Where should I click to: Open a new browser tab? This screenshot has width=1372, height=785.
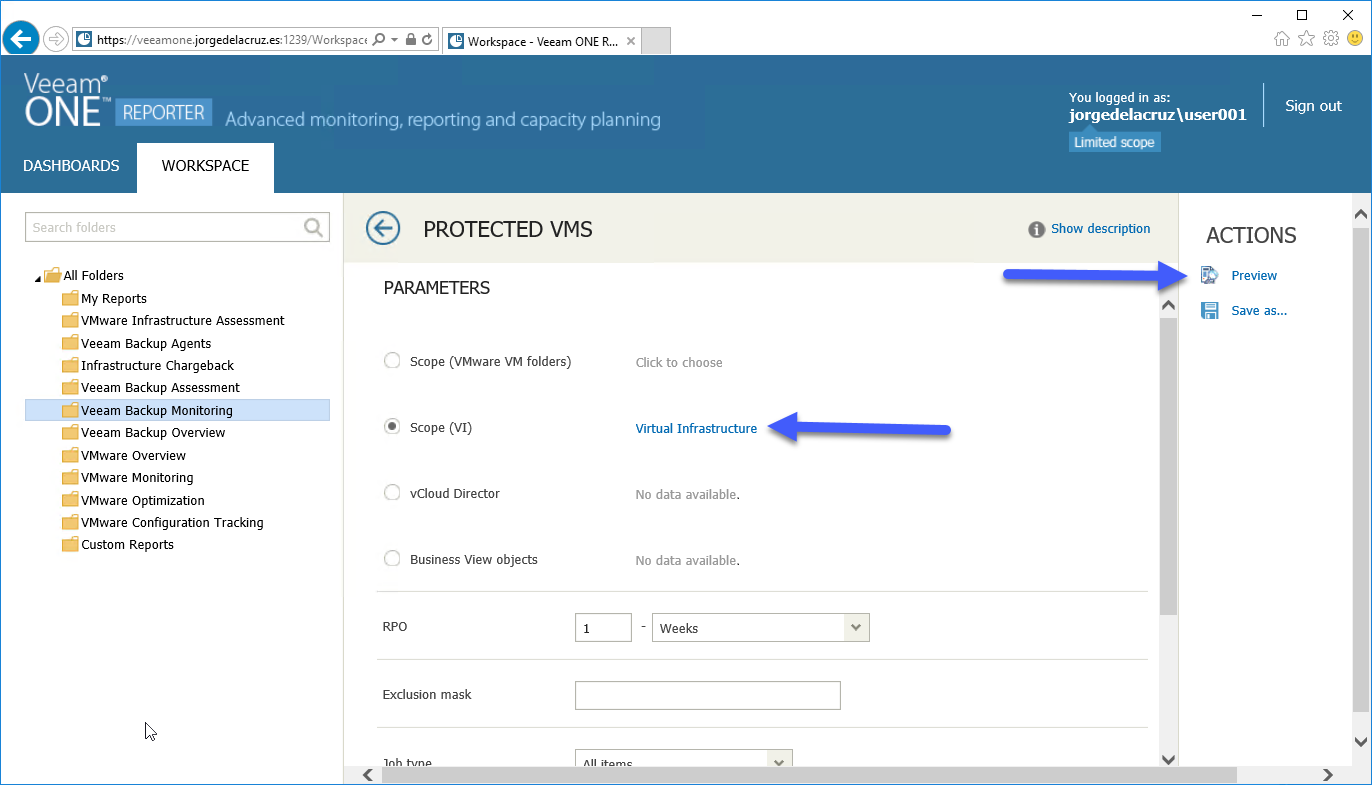coord(655,41)
